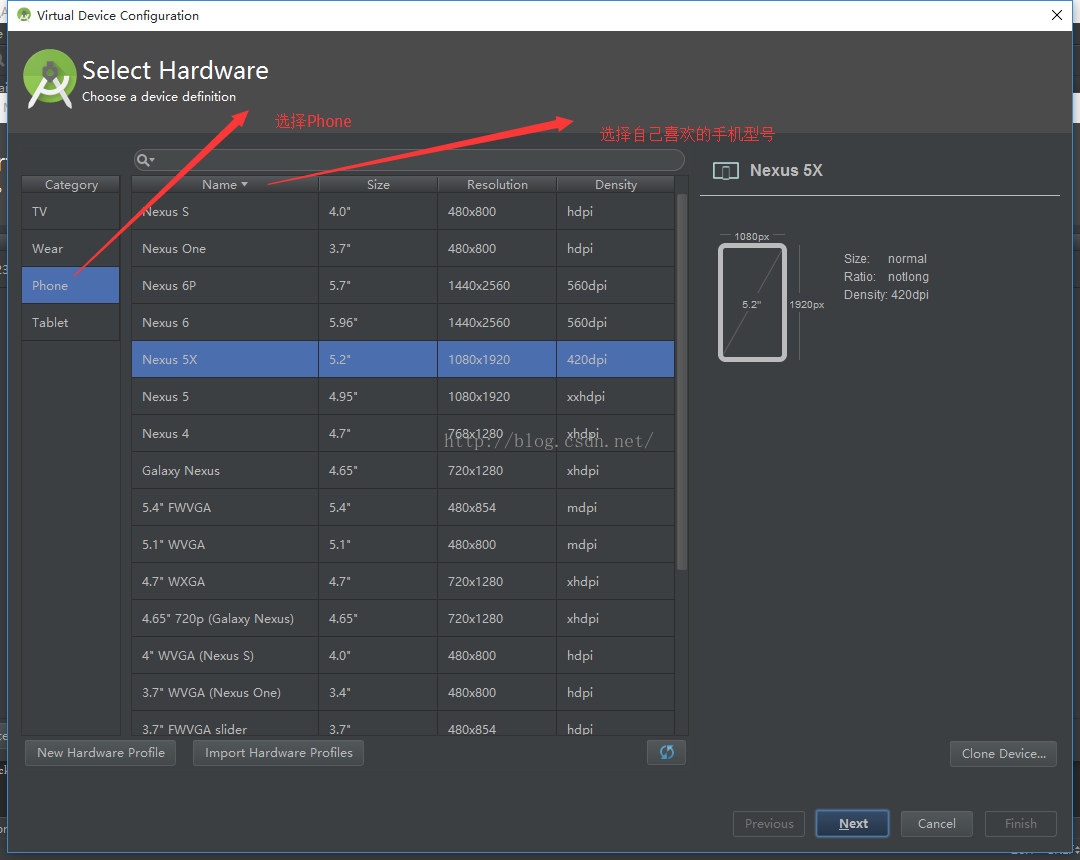Select the Phone category
The height and width of the screenshot is (860, 1080).
(x=70, y=285)
